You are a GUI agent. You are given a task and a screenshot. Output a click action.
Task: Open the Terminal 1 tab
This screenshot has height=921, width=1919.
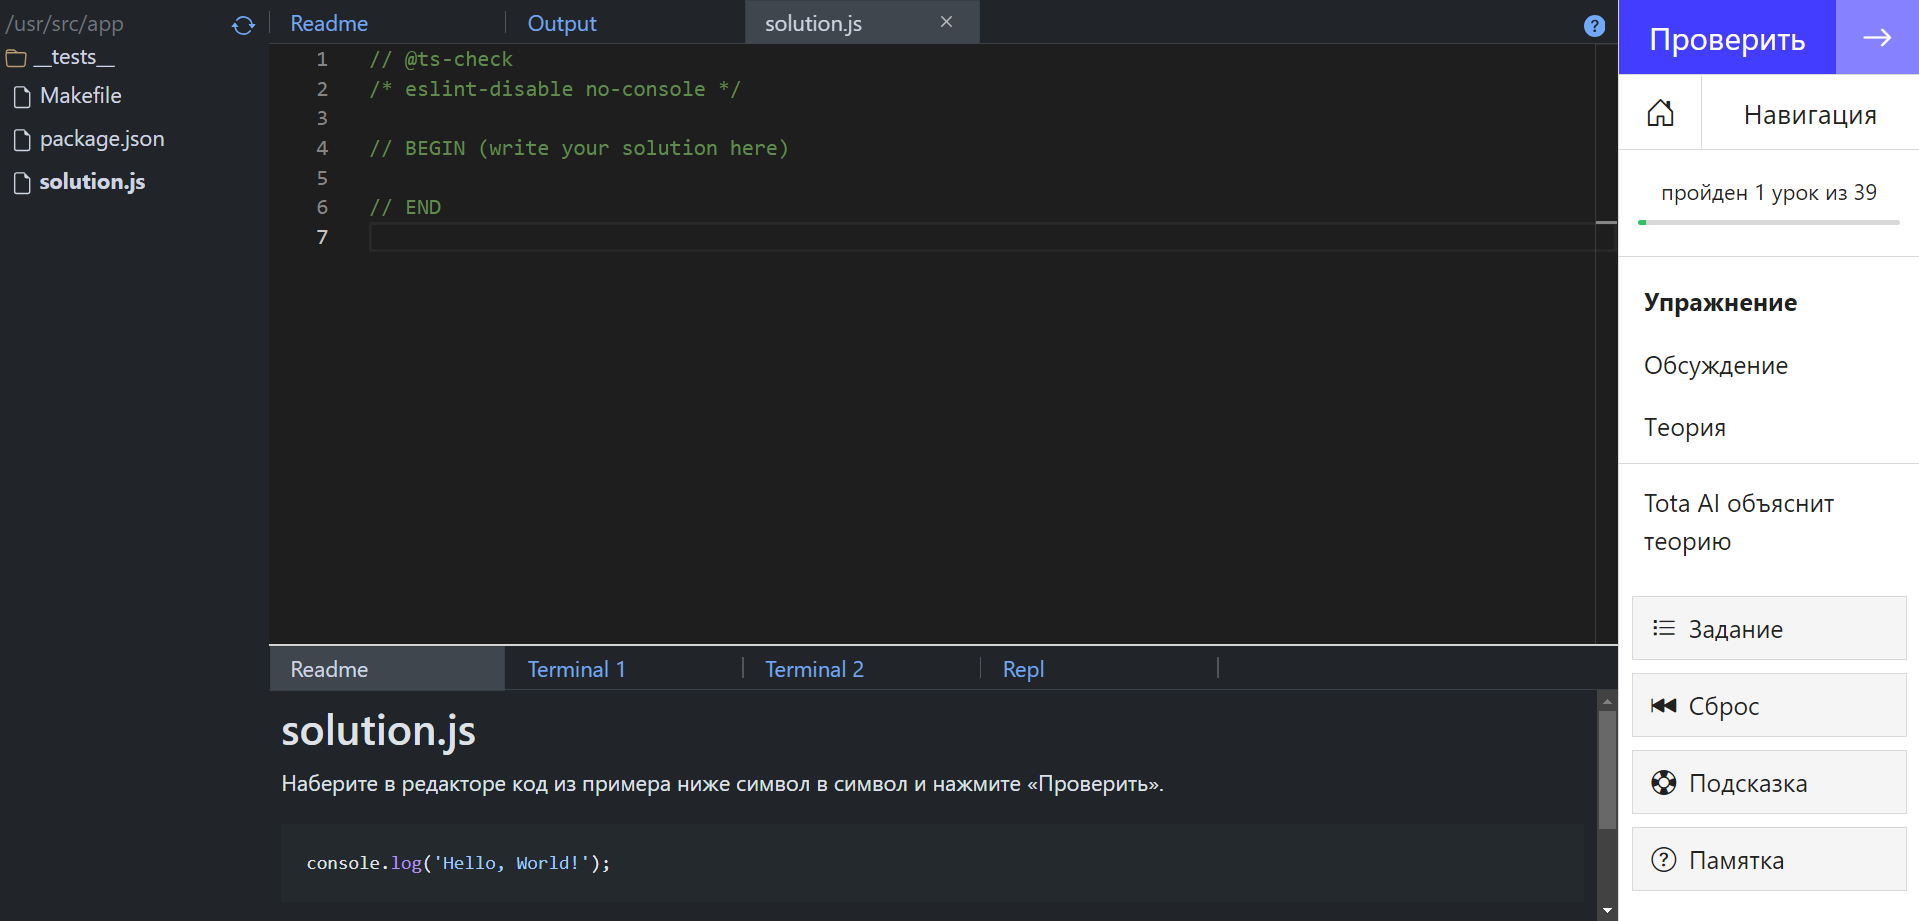coord(576,669)
